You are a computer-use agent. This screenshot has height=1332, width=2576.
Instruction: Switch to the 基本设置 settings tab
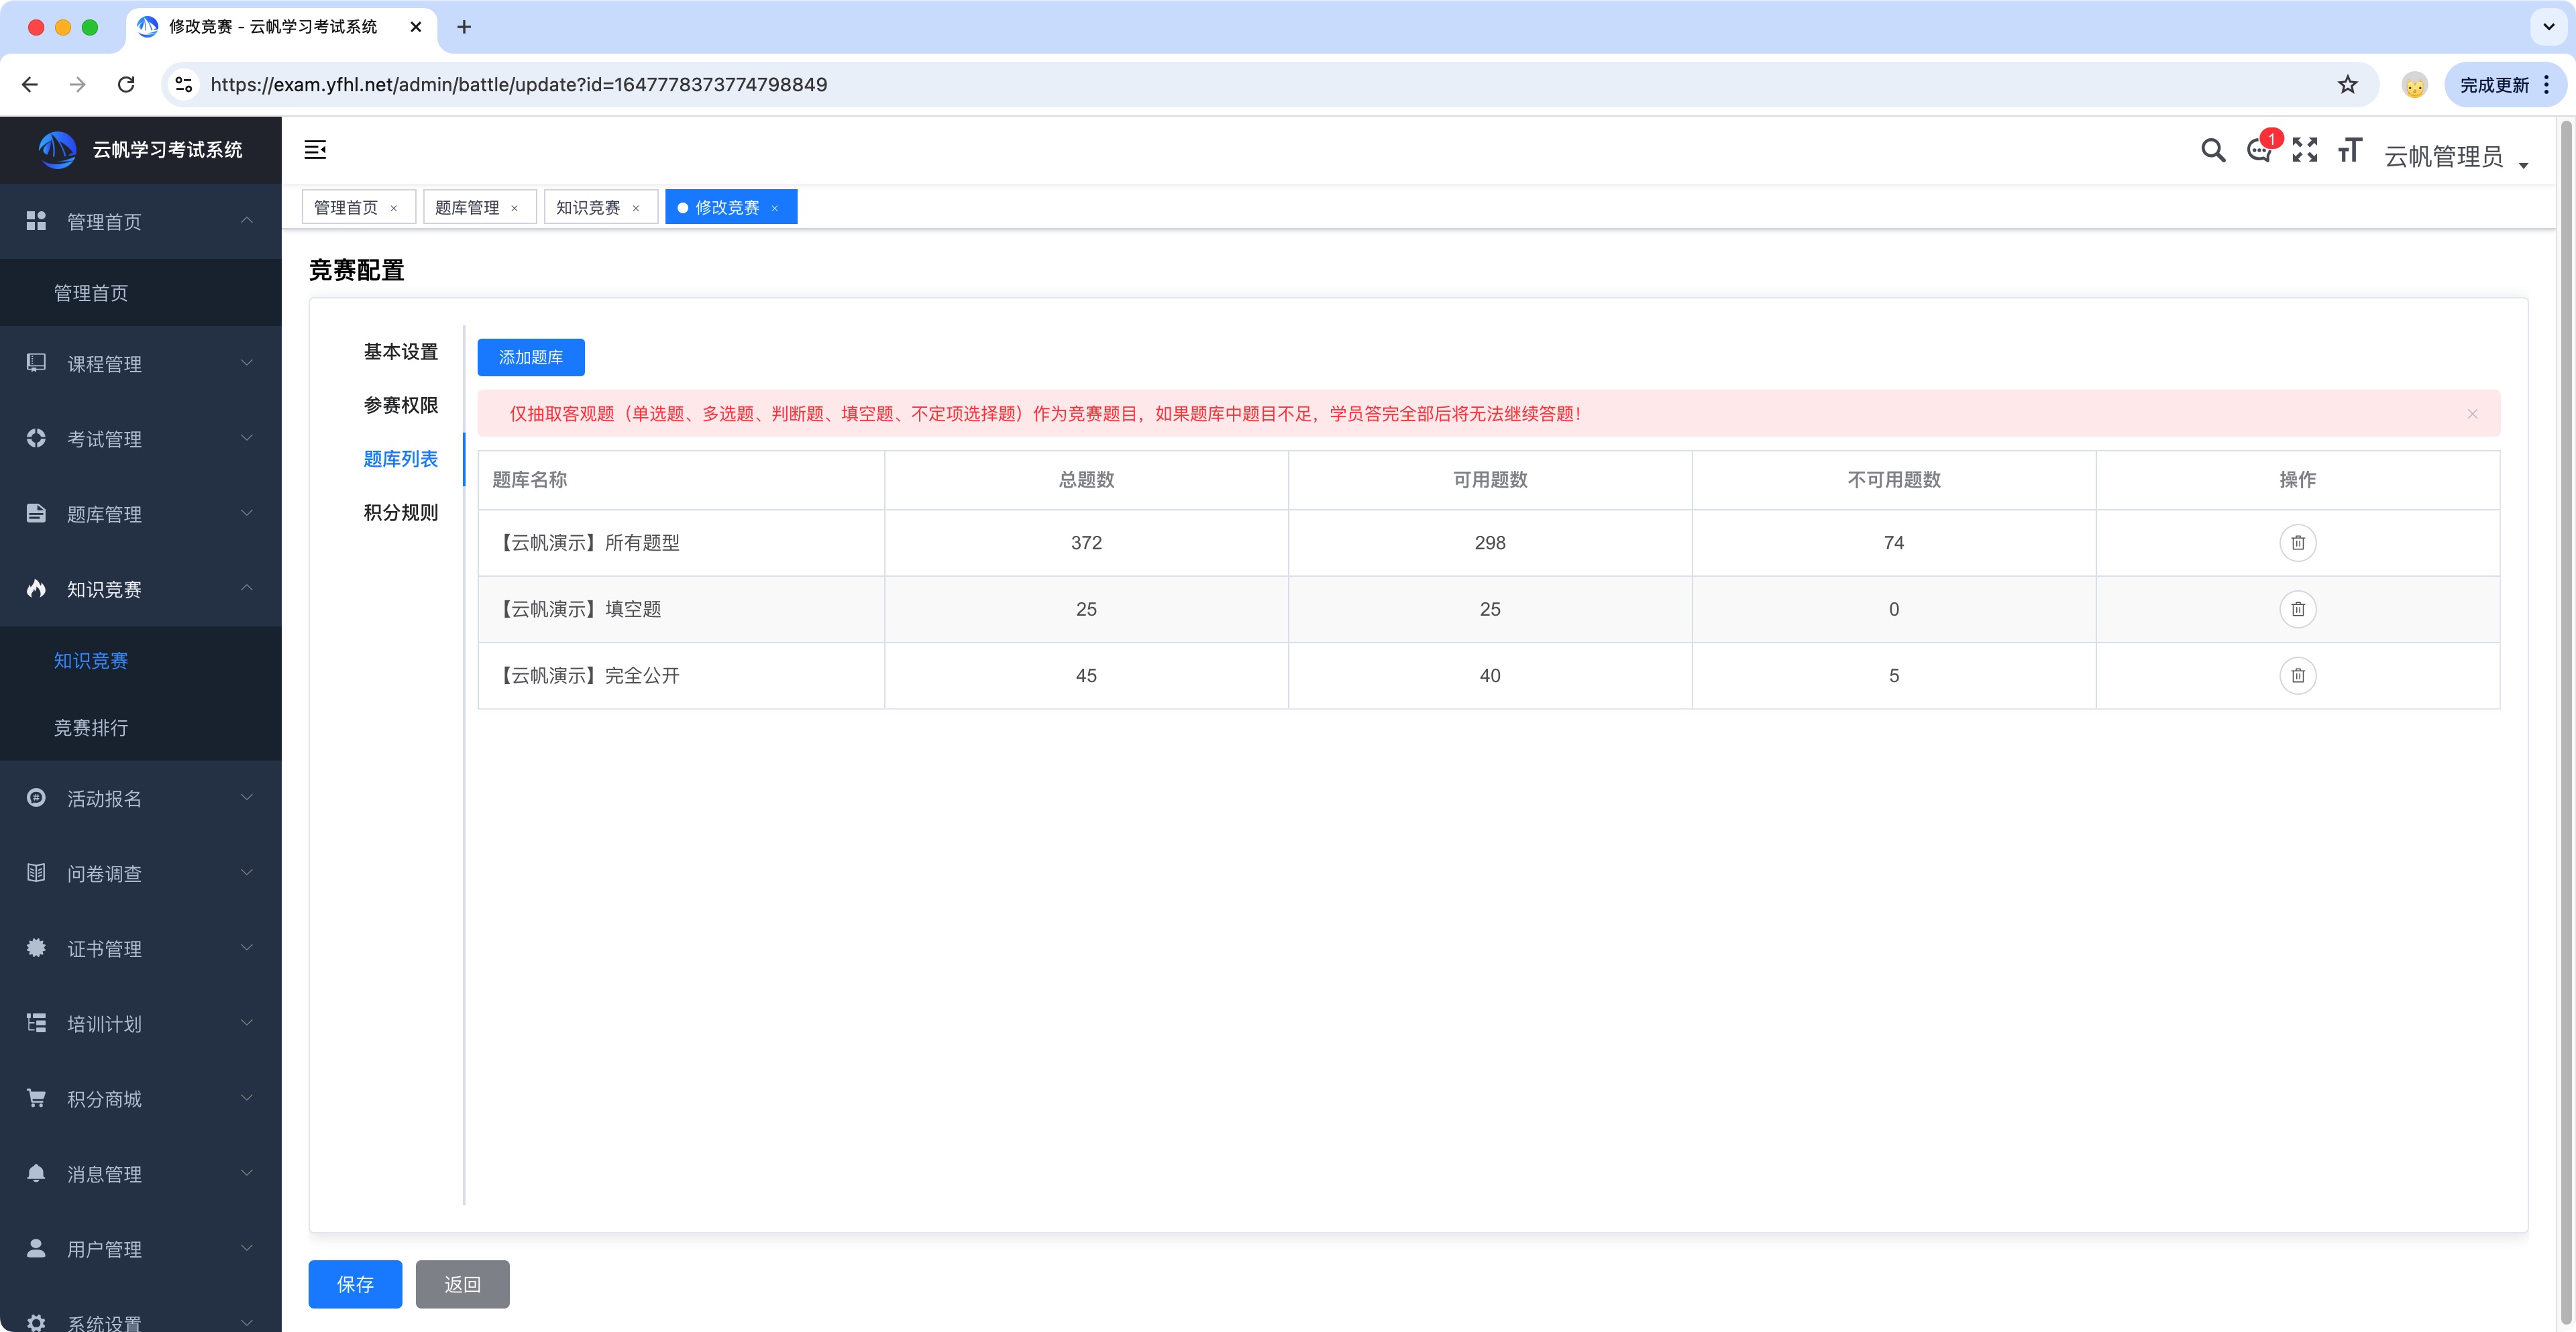[400, 352]
